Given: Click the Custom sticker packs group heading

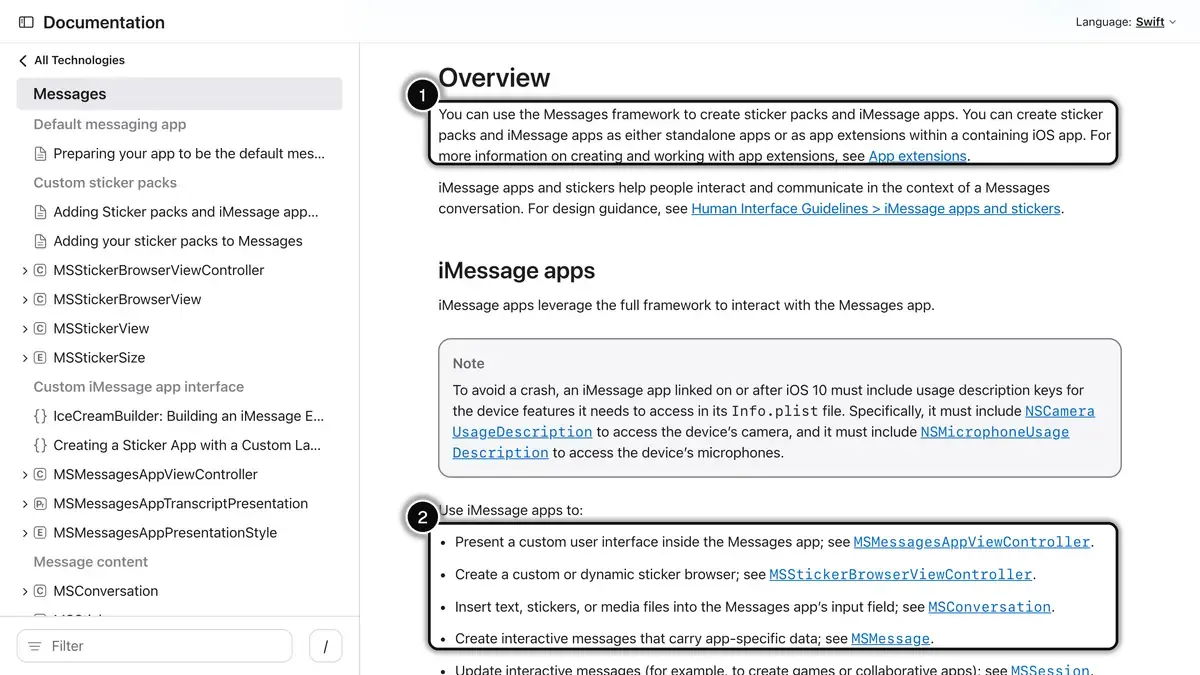Looking at the screenshot, I should point(105,183).
